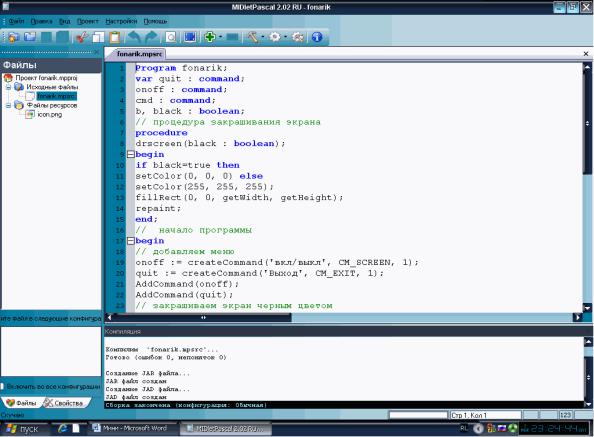This screenshot has height=437, width=594.
Task: Click the Файлы ресурсов folder label
Action: 52,105
